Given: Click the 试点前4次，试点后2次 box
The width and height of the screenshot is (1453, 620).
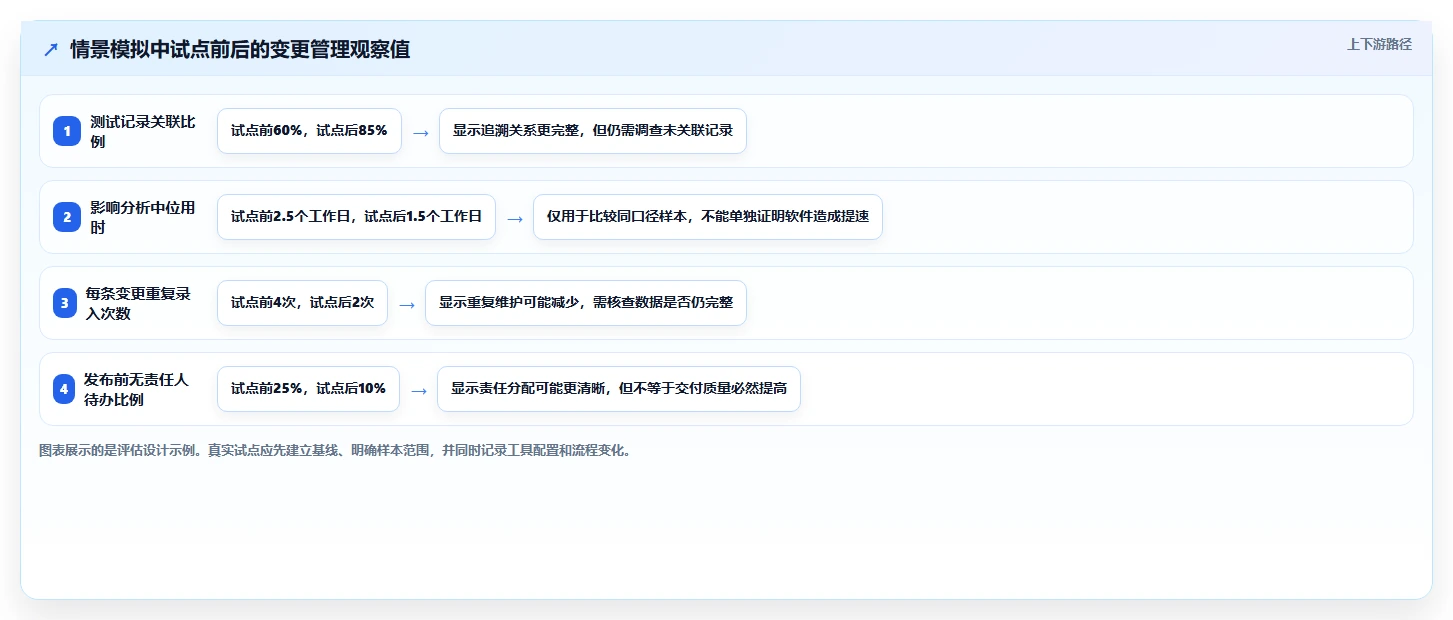Looking at the screenshot, I should [x=302, y=303].
